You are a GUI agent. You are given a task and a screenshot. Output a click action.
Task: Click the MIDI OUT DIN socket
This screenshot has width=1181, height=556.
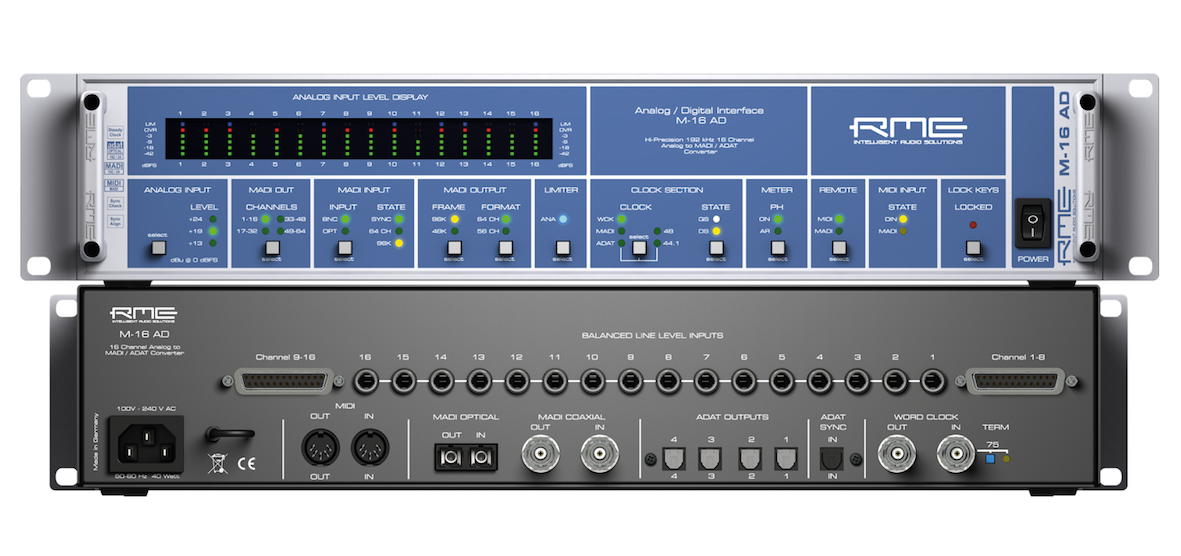point(319,448)
